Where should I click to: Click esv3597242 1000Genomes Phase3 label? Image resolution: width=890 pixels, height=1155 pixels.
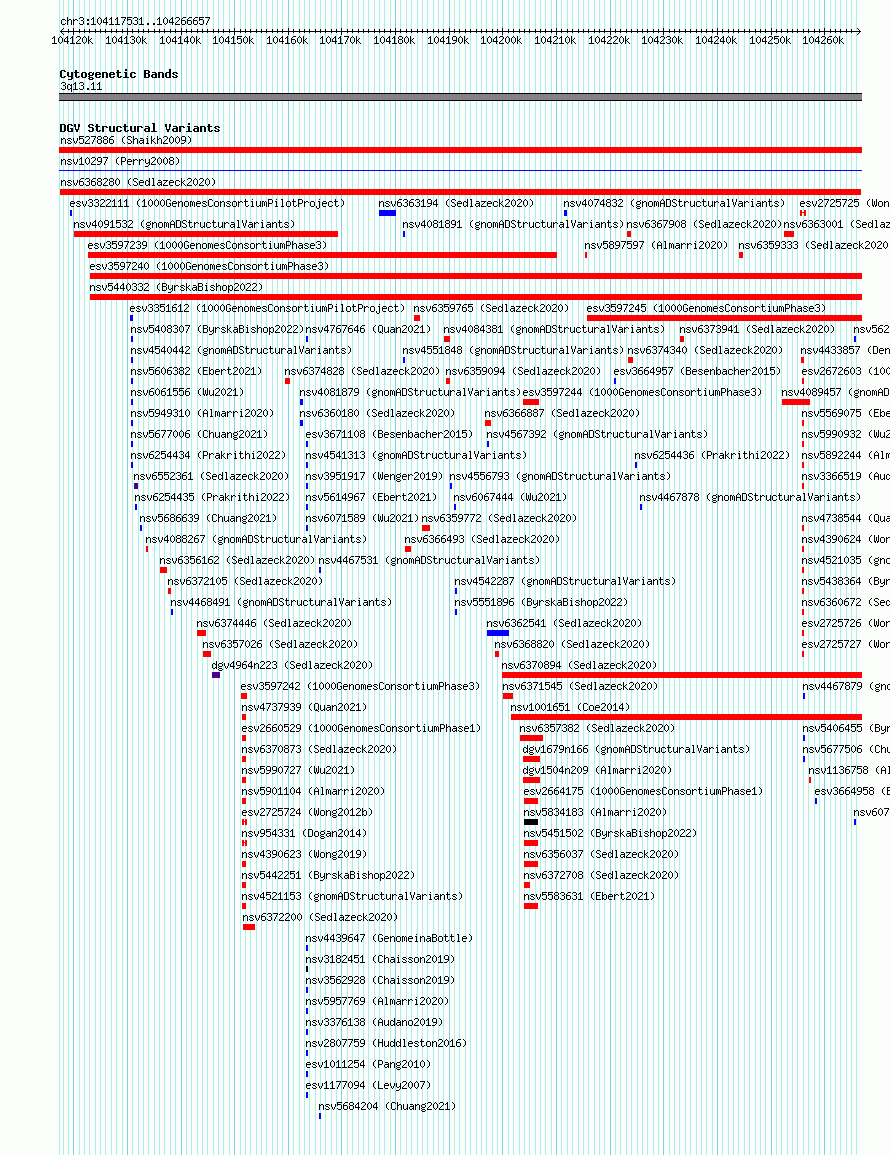point(360,686)
